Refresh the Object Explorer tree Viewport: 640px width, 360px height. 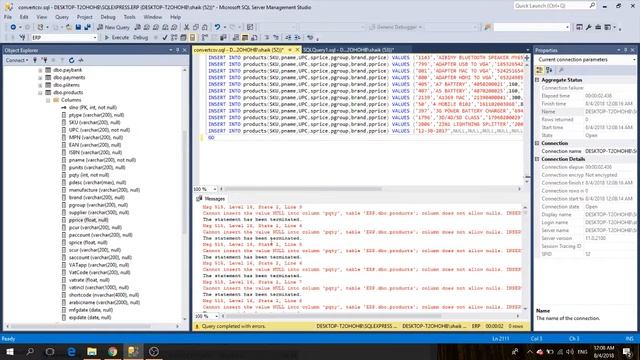coord(71,60)
